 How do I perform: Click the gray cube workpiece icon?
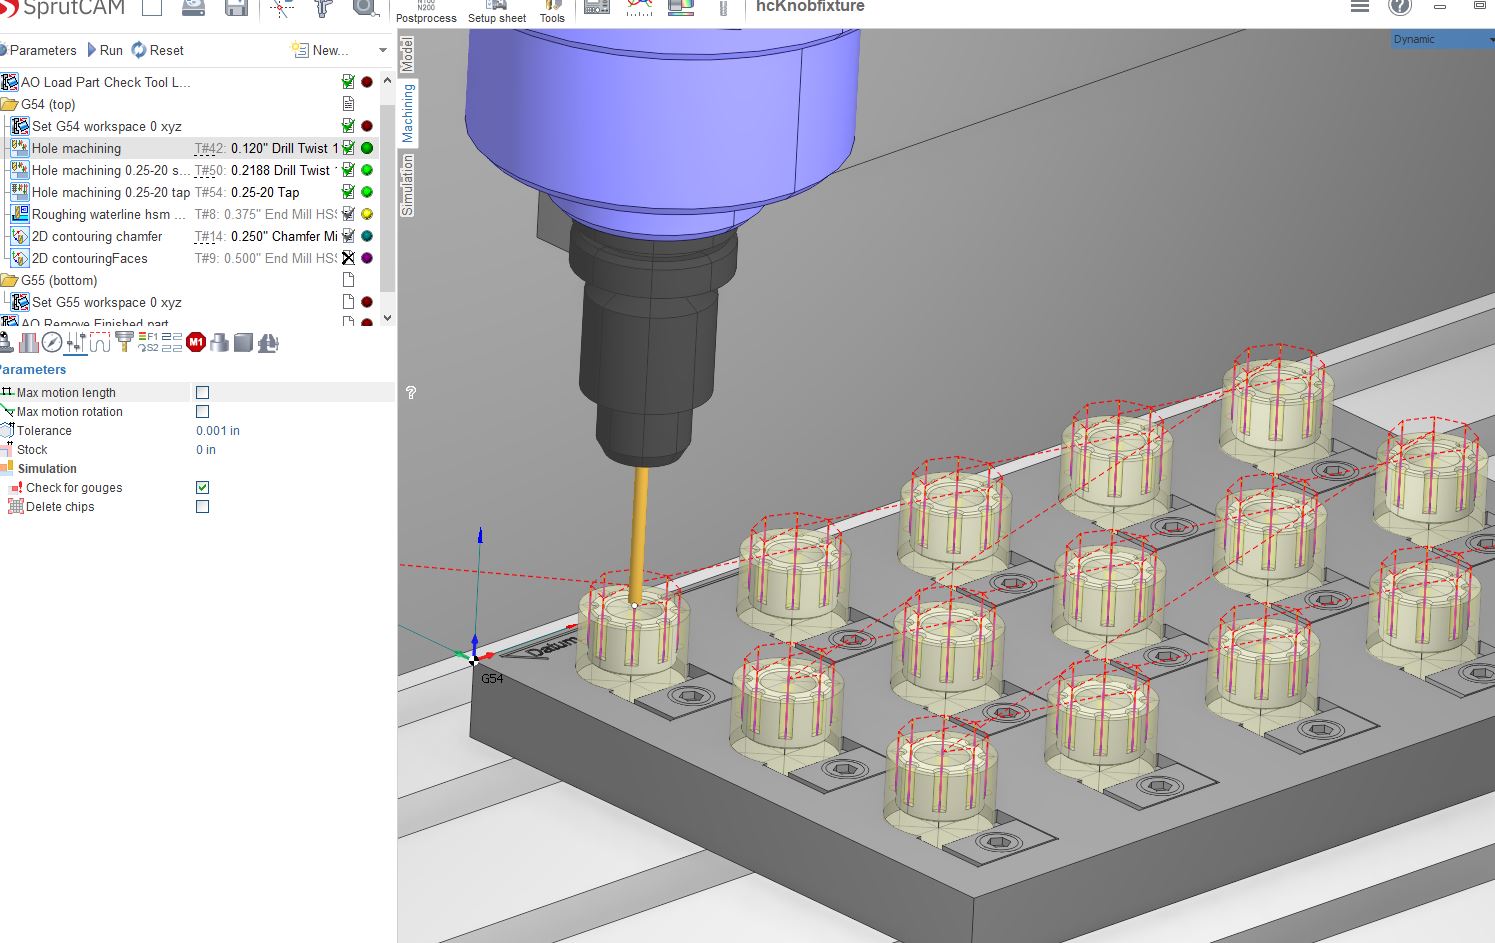click(x=243, y=343)
